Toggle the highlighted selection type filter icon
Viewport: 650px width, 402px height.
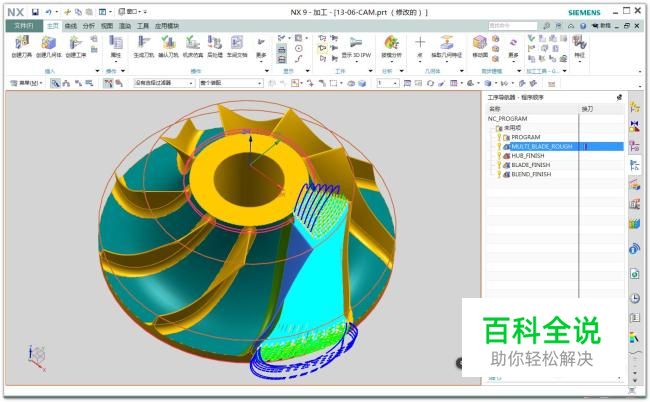tap(55, 83)
